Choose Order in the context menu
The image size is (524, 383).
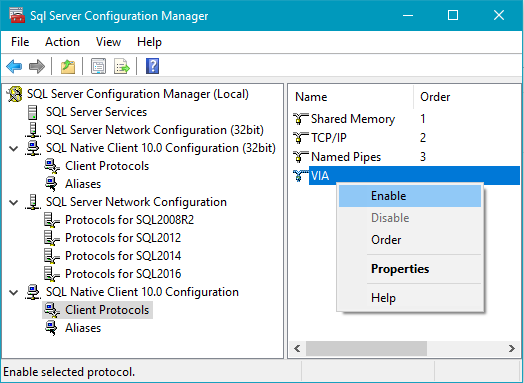coord(410,240)
